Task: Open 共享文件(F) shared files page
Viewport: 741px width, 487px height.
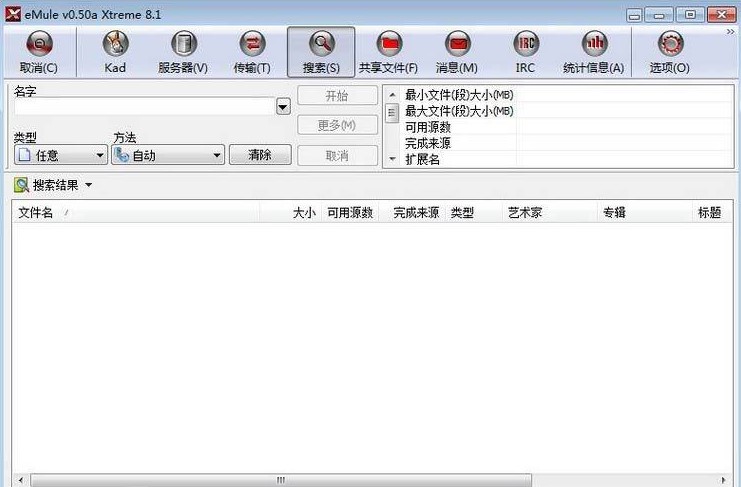Action: (388, 52)
